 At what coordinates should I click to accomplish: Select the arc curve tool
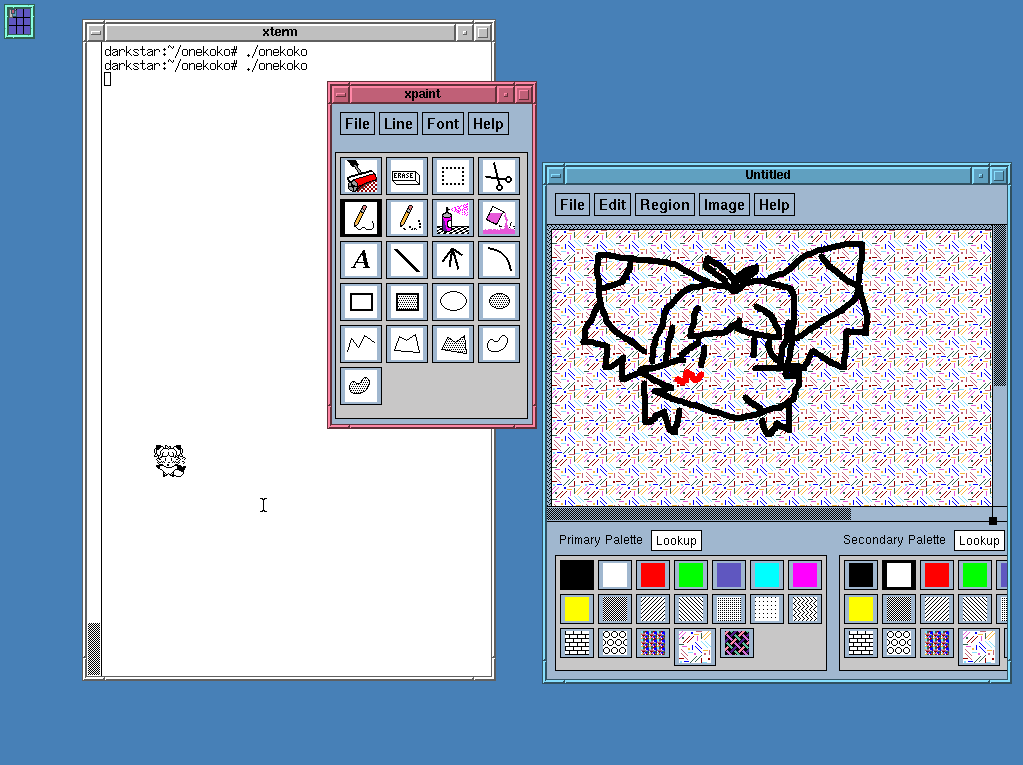498,260
